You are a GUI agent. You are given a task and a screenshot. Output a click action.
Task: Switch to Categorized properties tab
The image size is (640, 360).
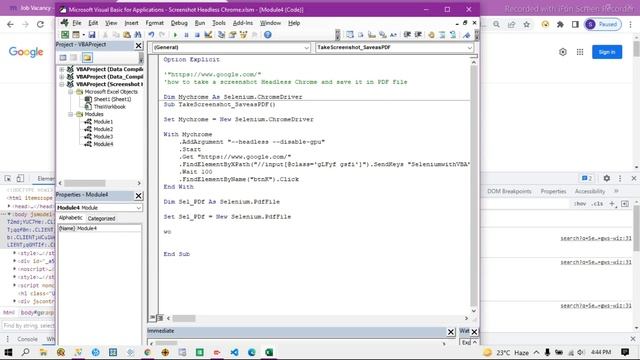point(101,219)
